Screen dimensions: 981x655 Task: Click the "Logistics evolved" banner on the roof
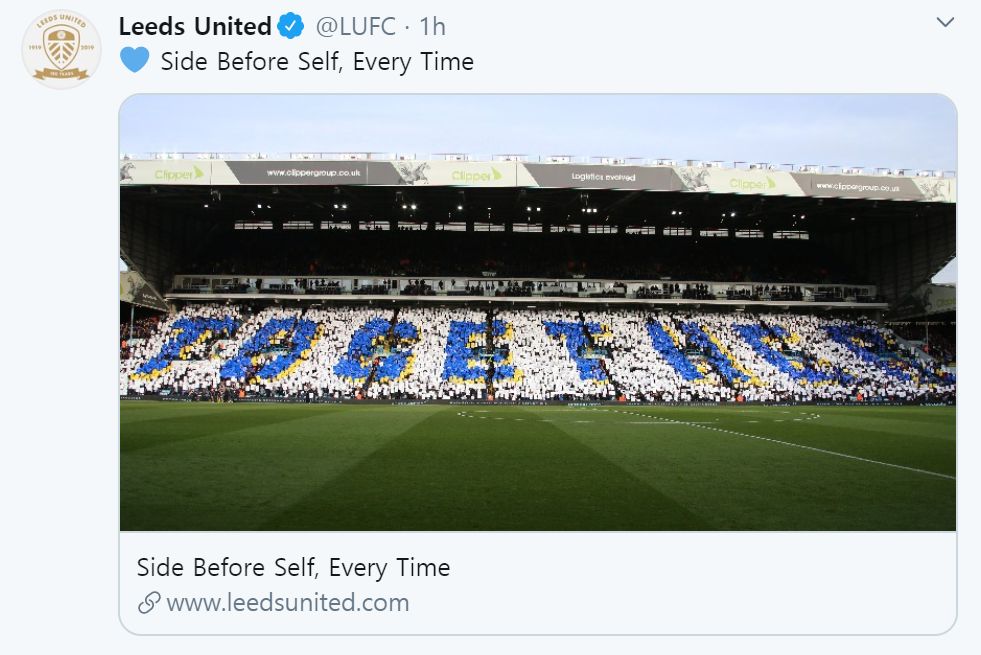tap(603, 177)
